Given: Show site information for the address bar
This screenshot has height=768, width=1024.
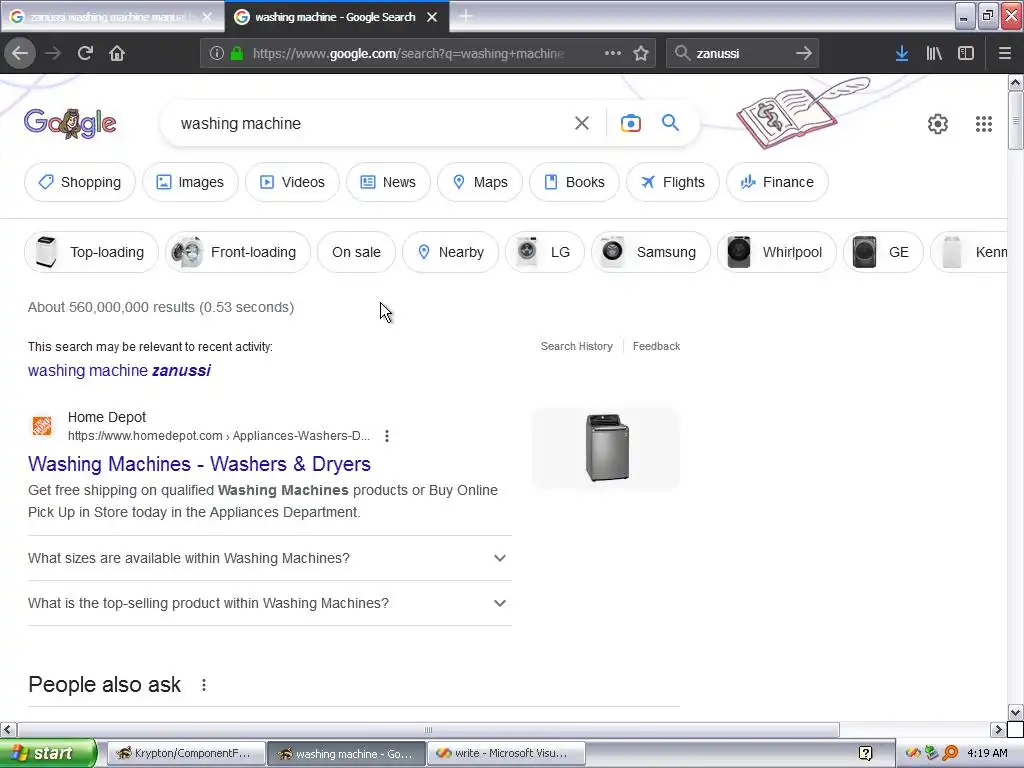Looking at the screenshot, I should coord(217,53).
